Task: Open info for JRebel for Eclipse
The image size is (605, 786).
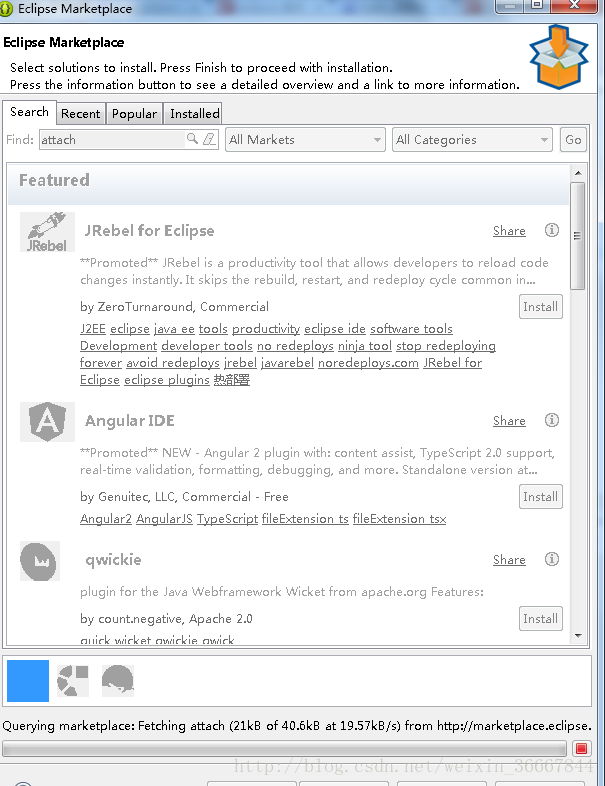Action: 551,230
